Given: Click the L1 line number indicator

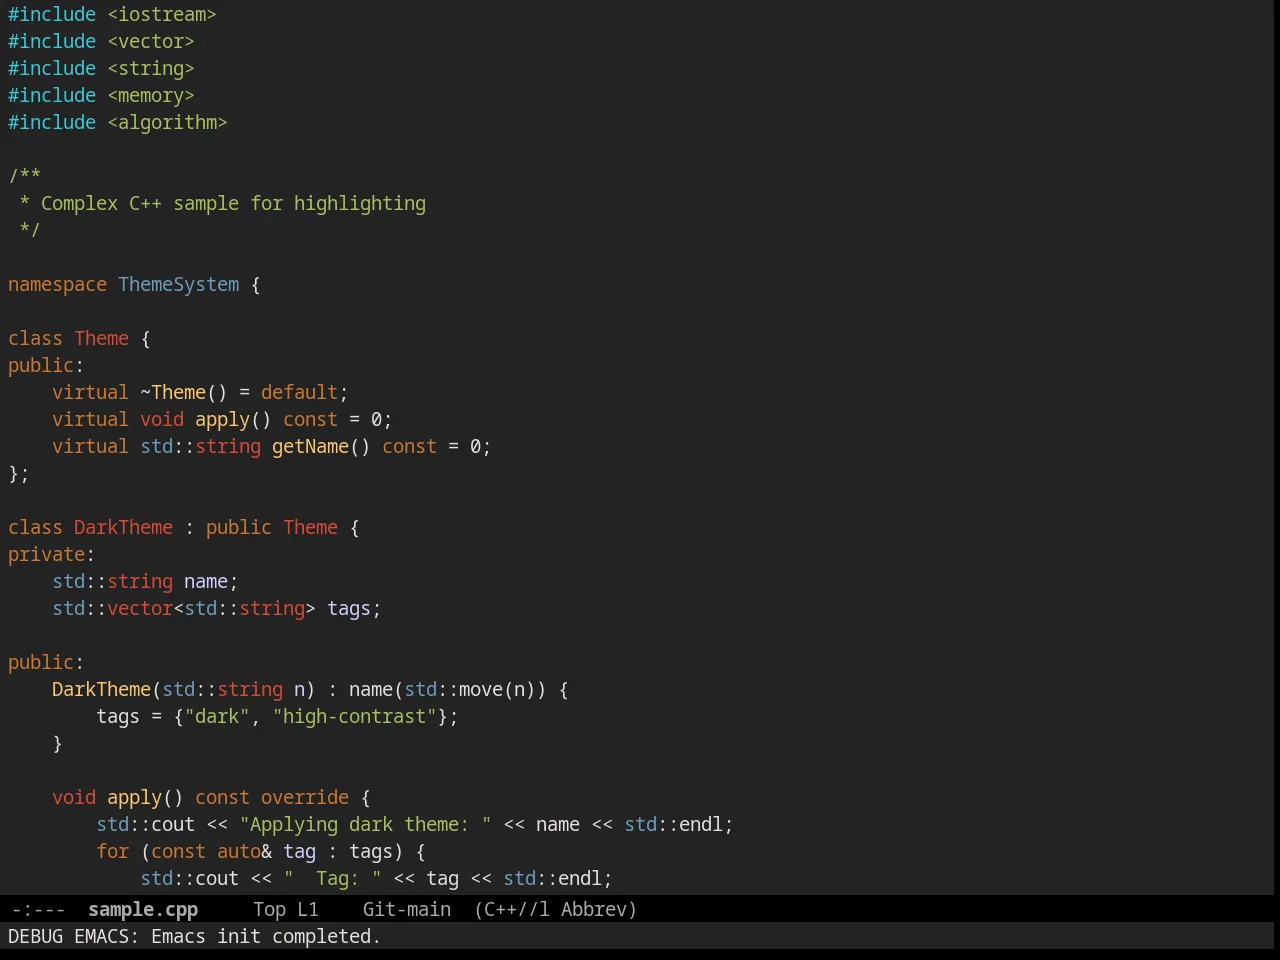Looking at the screenshot, I should point(308,909).
